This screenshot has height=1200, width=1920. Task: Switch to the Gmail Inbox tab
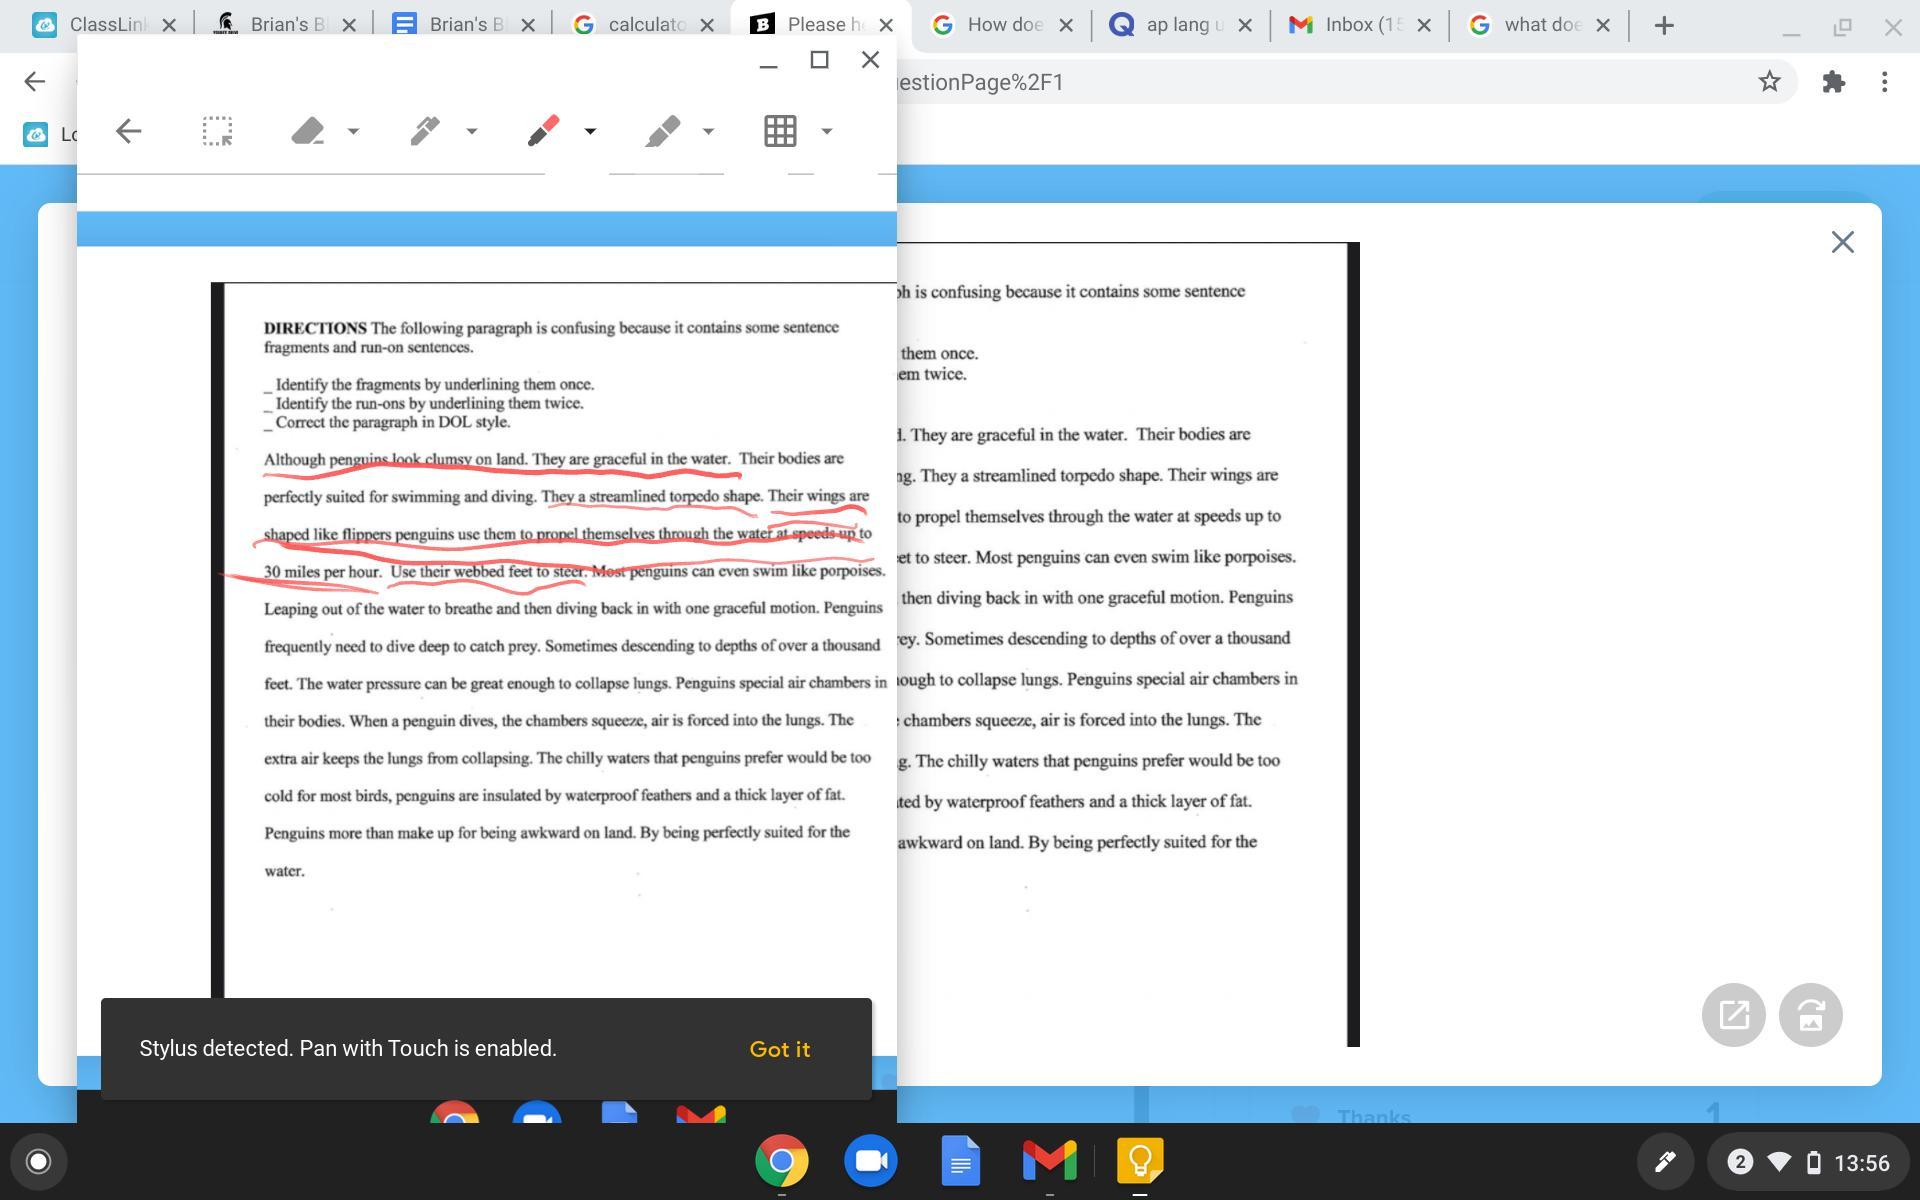tap(1350, 25)
